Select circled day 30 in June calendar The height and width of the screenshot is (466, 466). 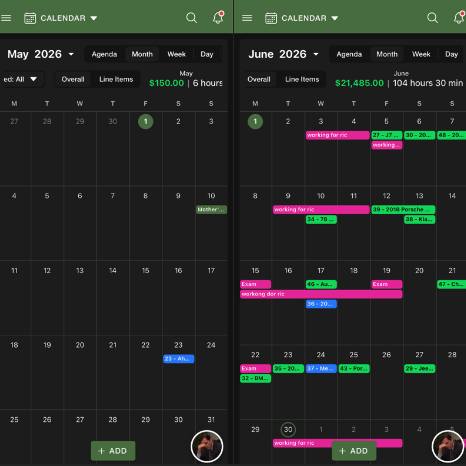click(288, 429)
